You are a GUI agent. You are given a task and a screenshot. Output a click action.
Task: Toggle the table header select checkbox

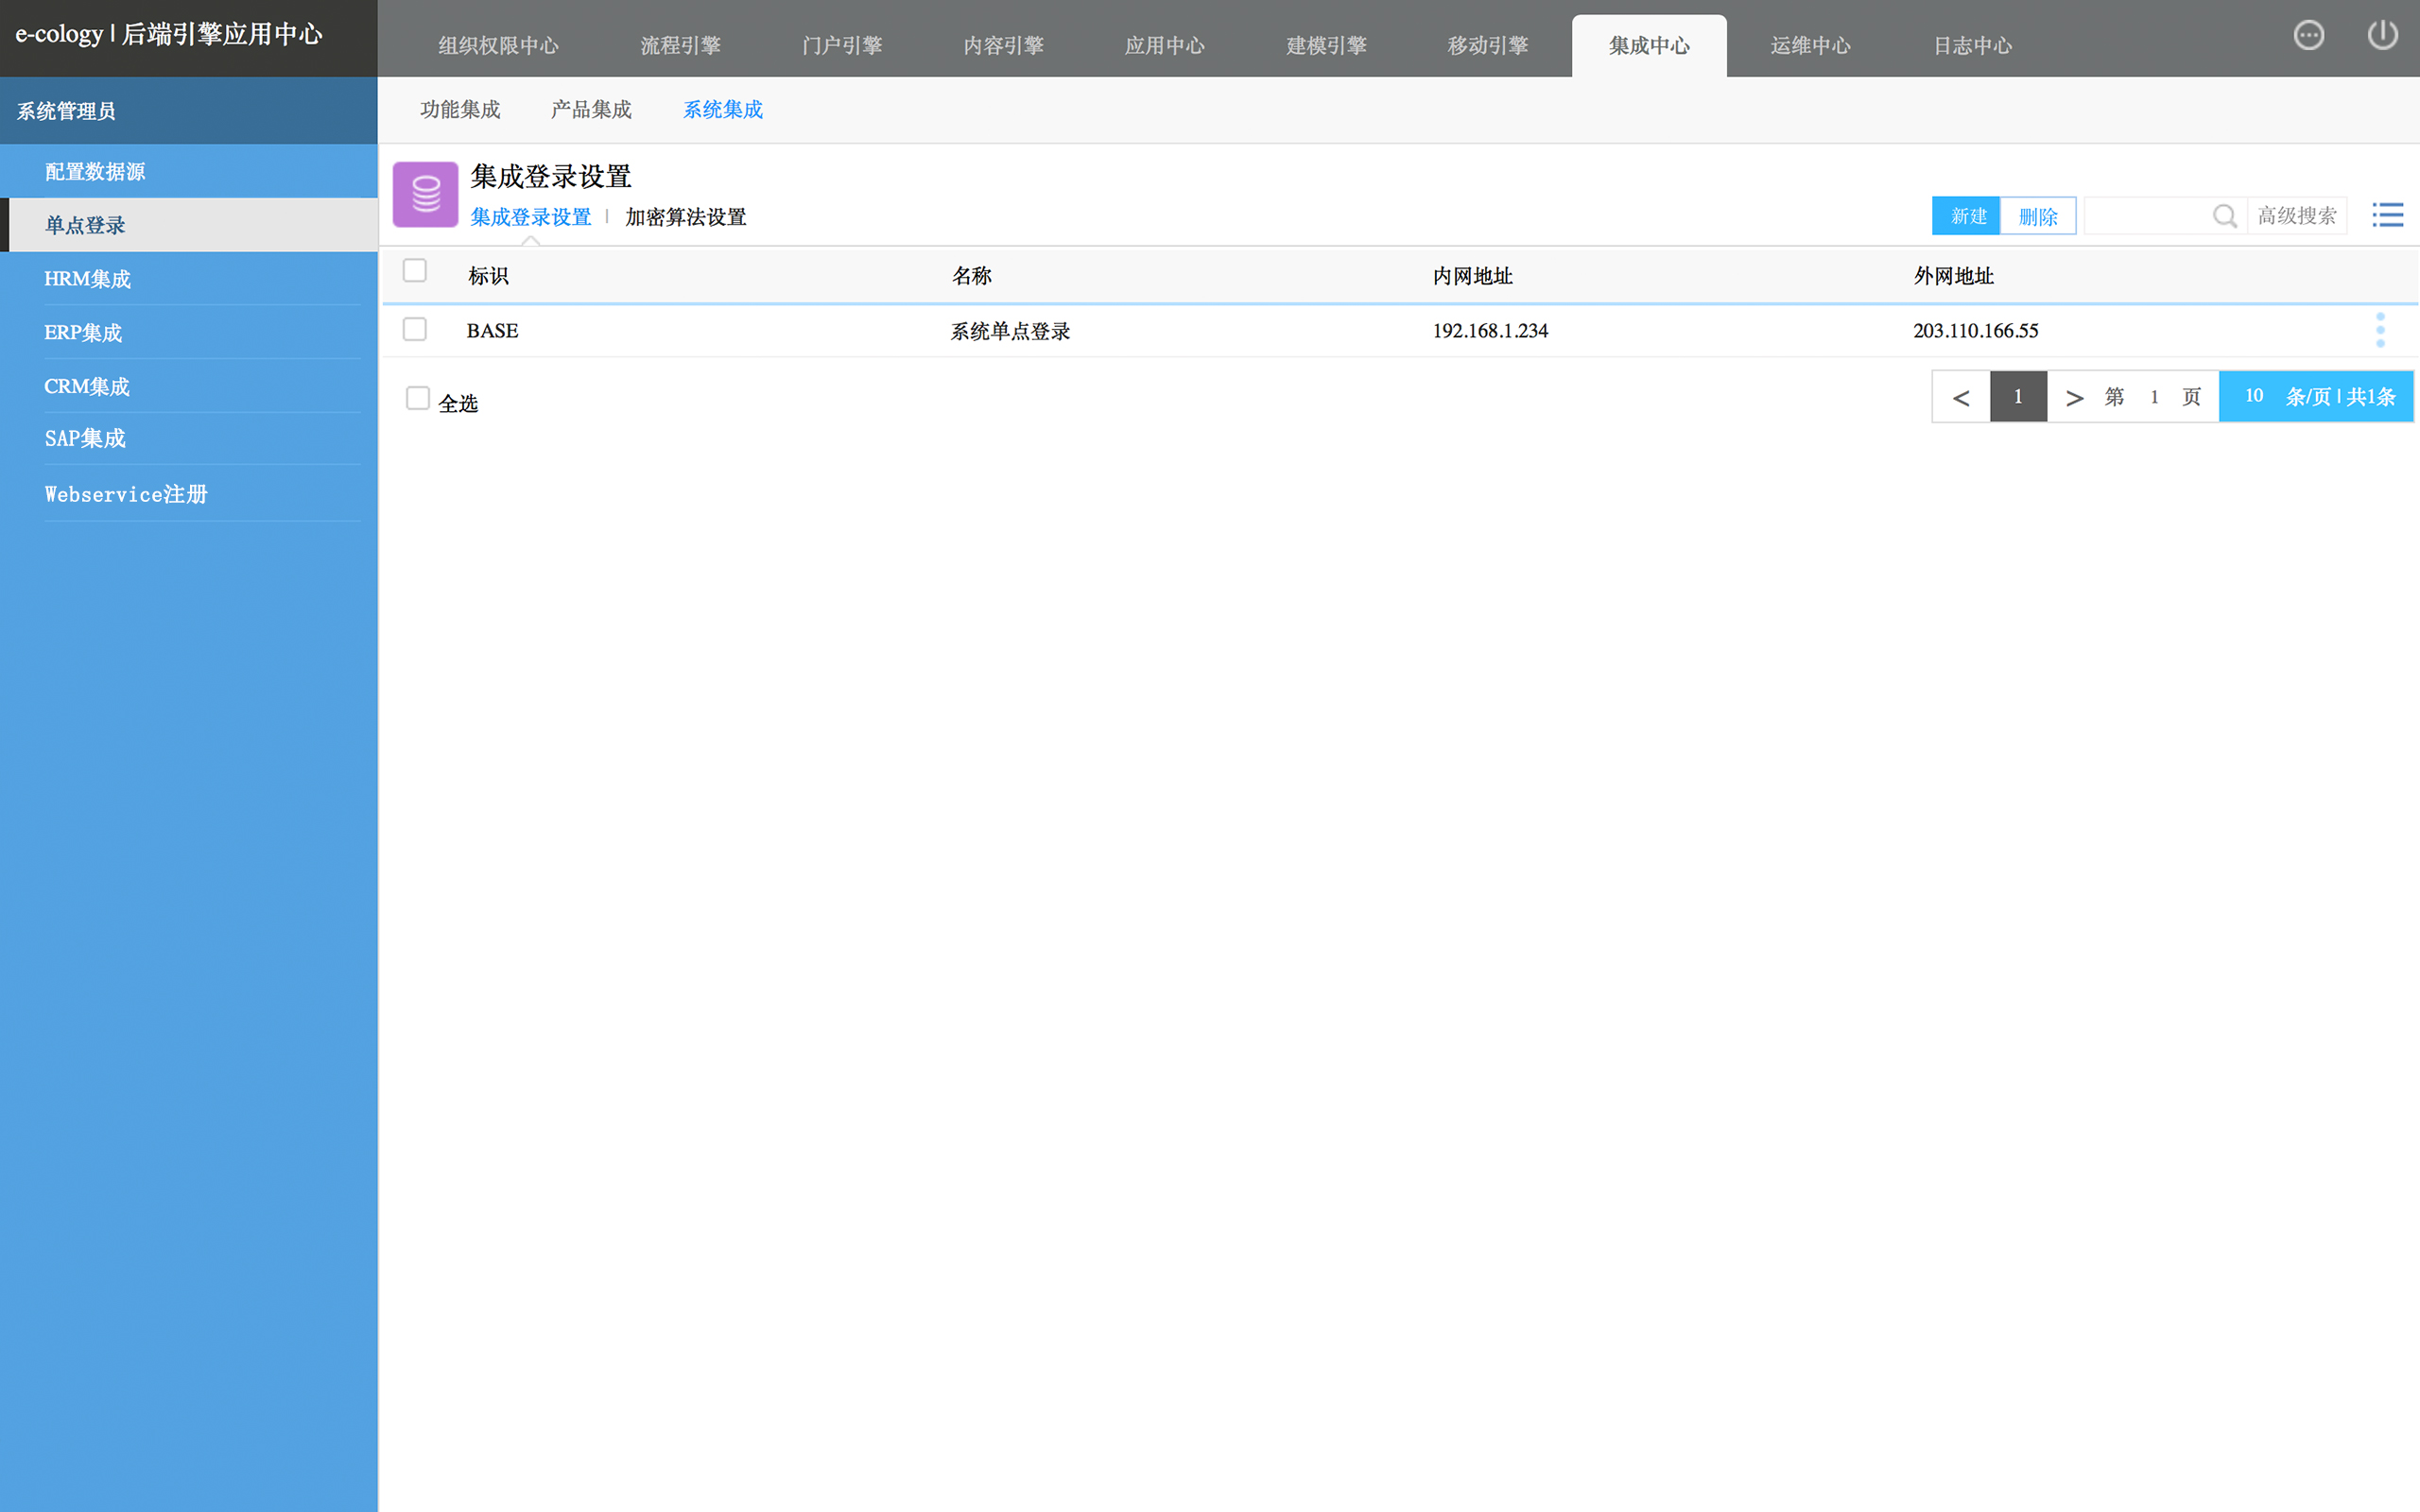[x=415, y=271]
